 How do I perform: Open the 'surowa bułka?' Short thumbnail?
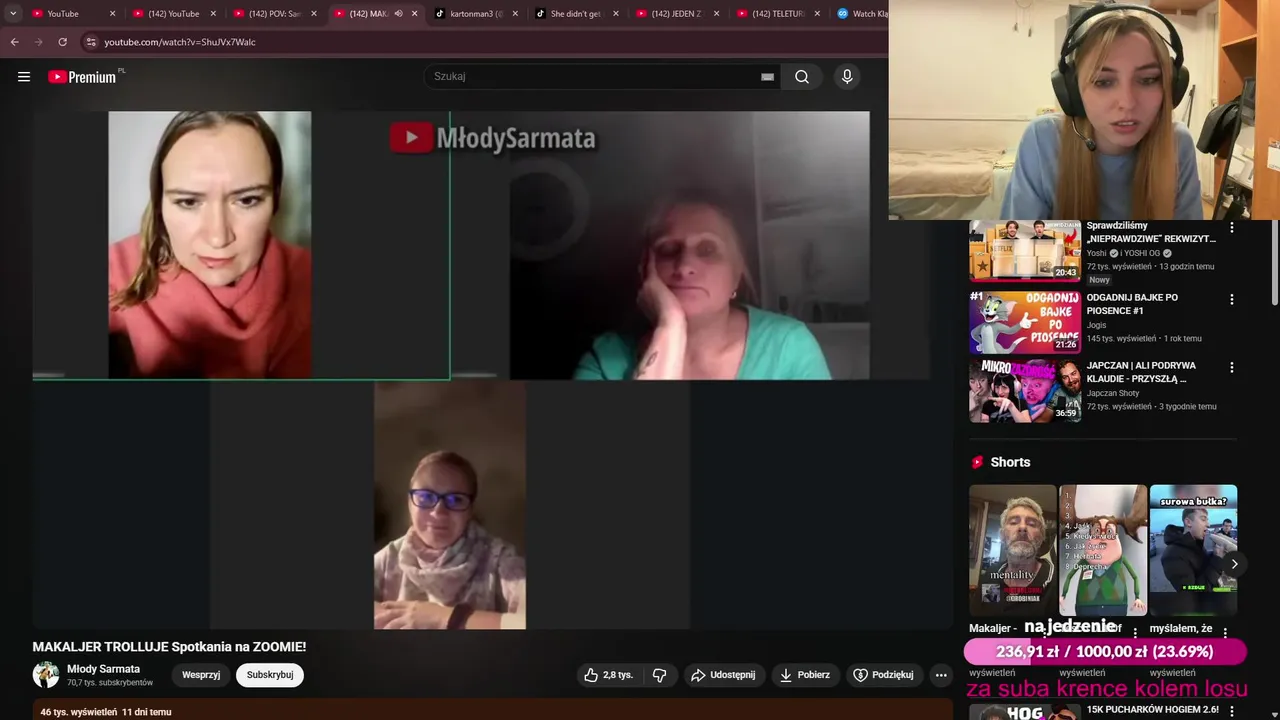(x=1193, y=550)
